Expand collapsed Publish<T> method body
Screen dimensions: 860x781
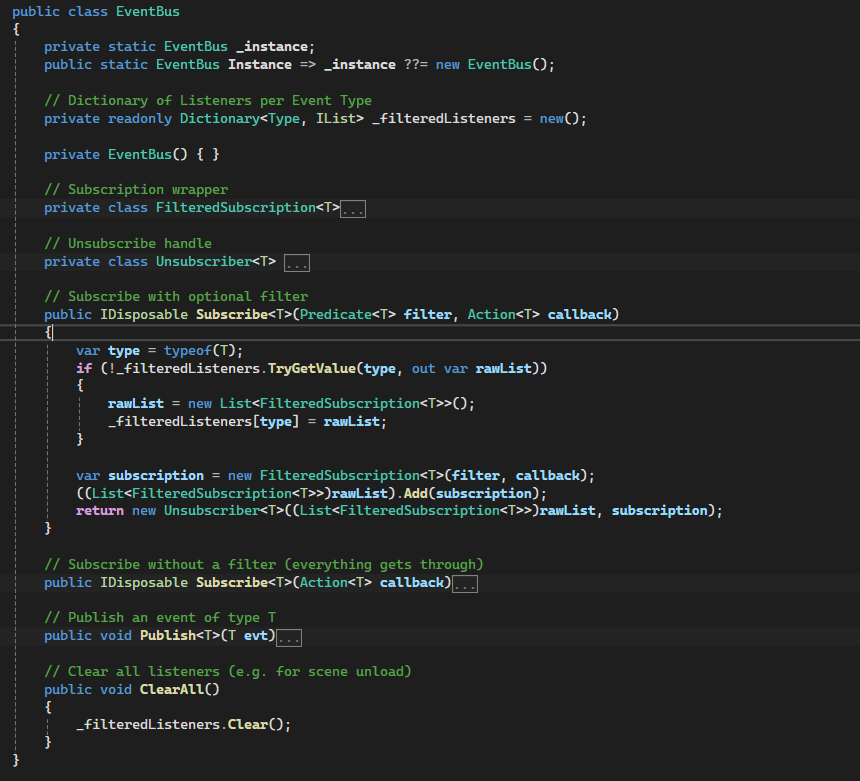(x=288, y=638)
